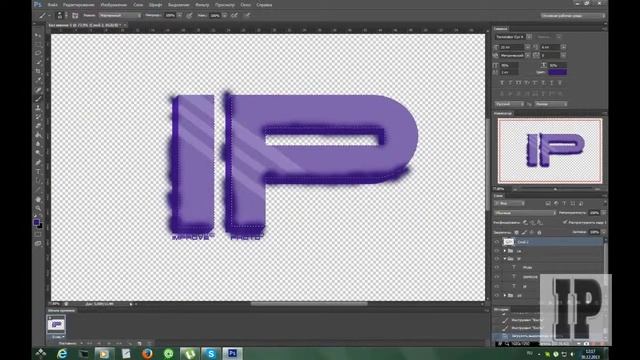This screenshot has height=360, width=640.
Task: Click the Faux Bold style button
Action: [502, 82]
